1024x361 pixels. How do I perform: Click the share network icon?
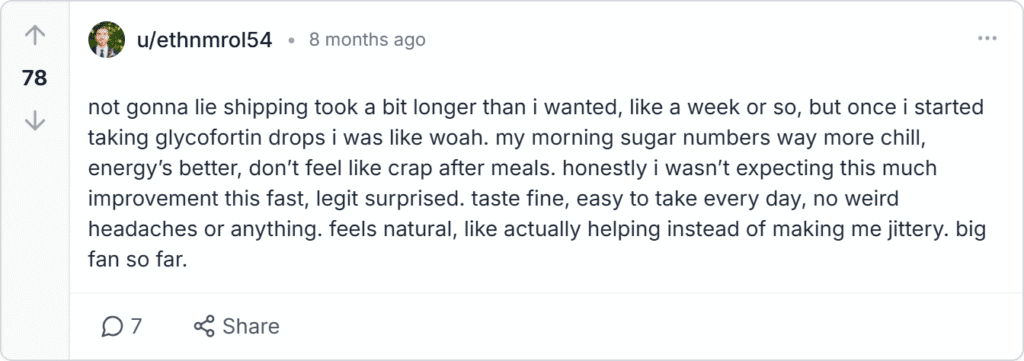coord(204,326)
